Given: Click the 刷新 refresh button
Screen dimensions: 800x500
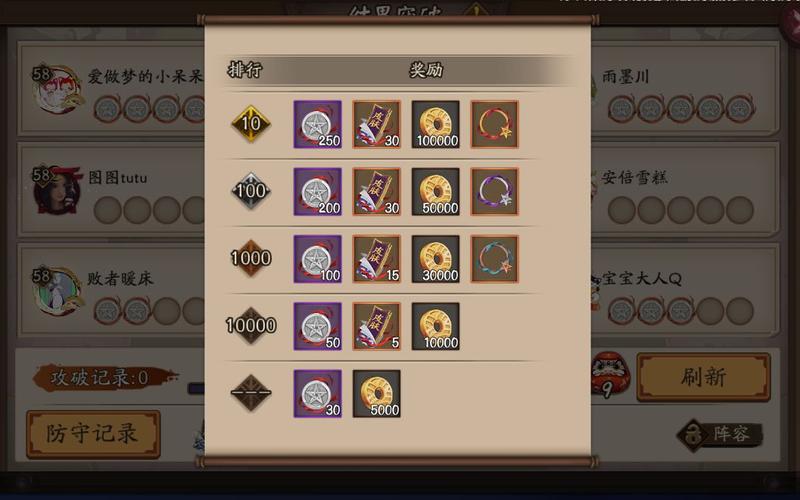Looking at the screenshot, I should coord(703,378).
